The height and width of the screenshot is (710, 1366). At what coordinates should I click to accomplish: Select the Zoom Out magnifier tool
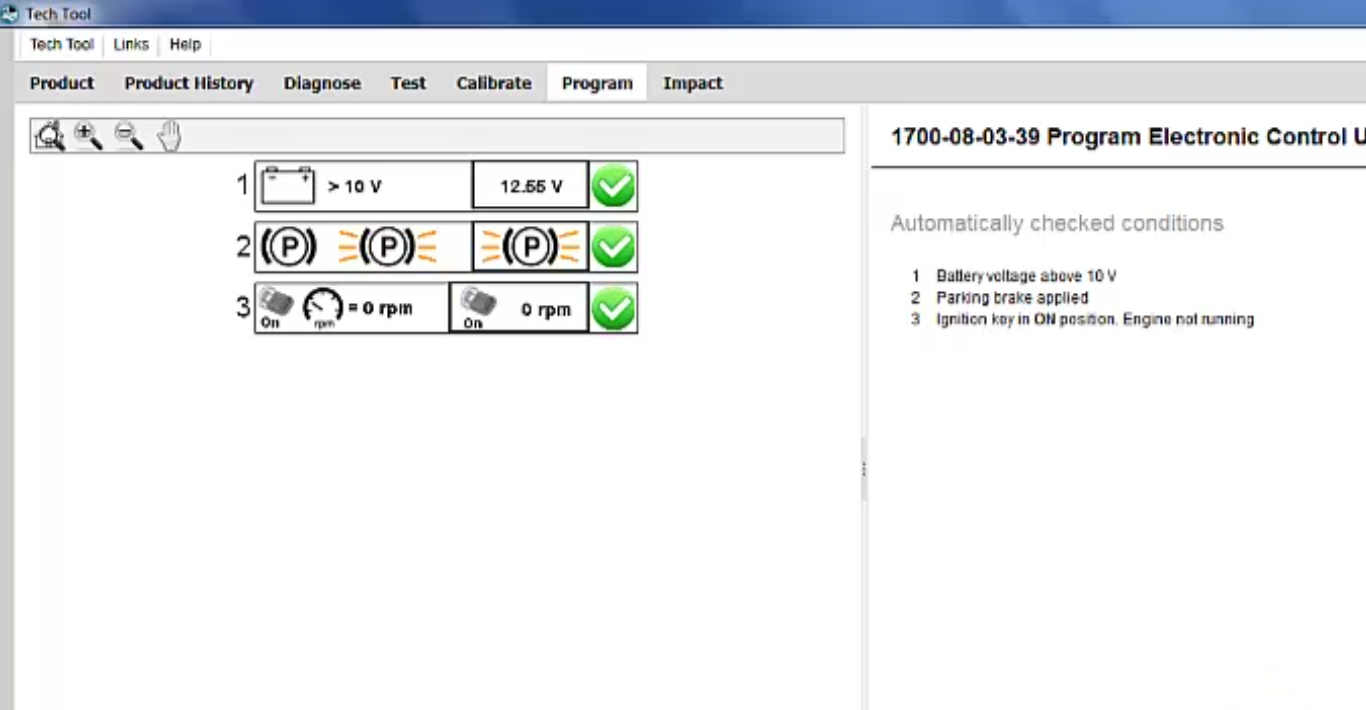(127, 136)
